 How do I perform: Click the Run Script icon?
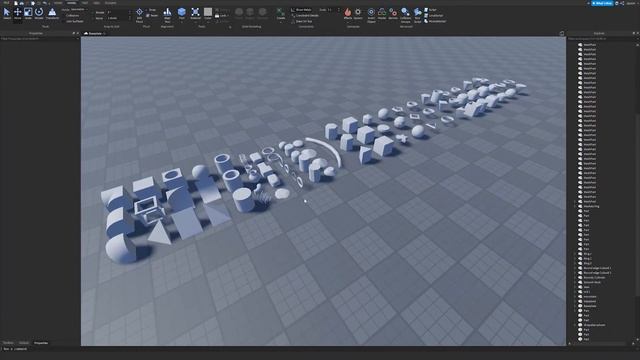click(x=418, y=14)
